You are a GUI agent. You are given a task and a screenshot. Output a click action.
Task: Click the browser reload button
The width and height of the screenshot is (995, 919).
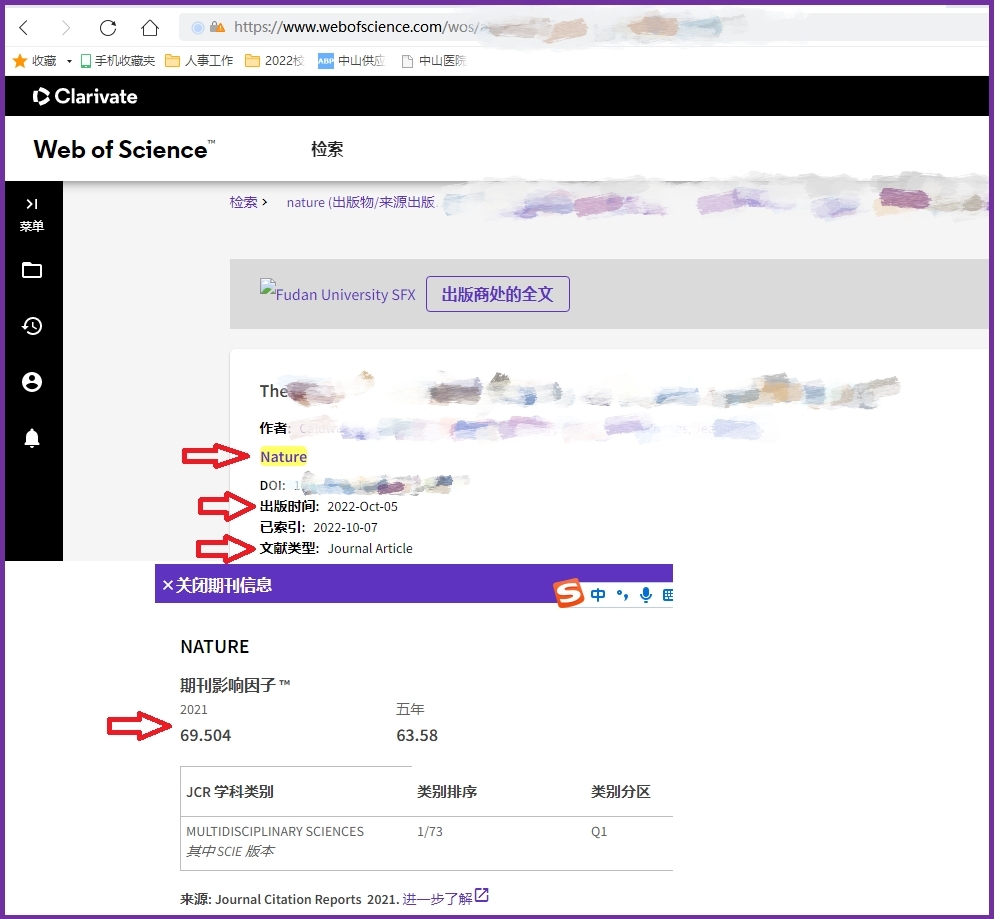tap(108, 27)
